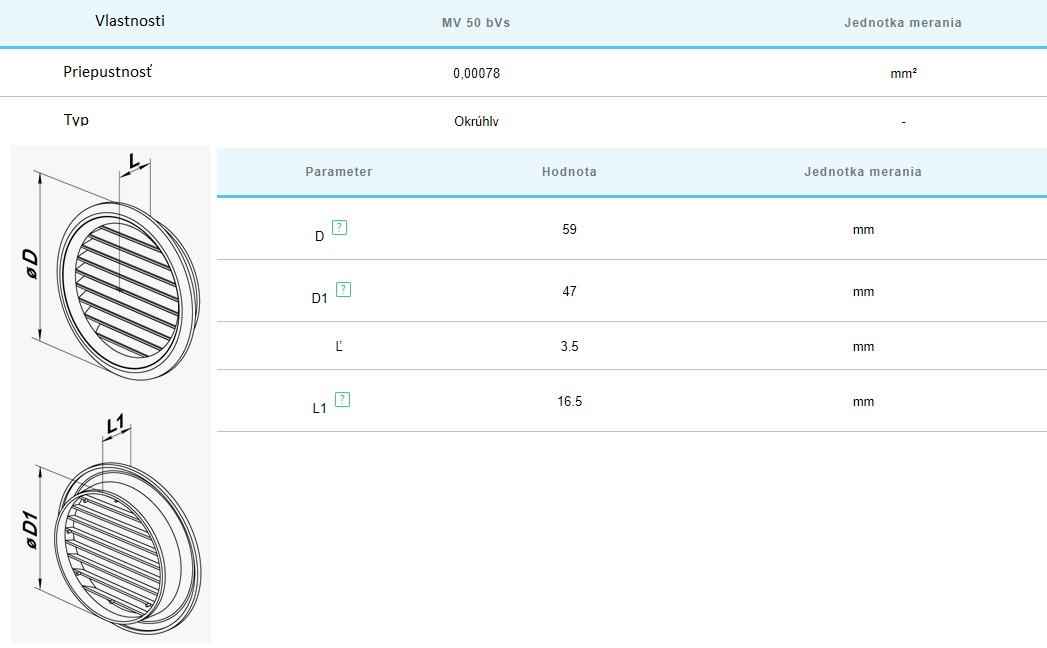Viewport: 1047px width, 648px height.
Task: Click the Vlastnosti column header
Action: [130, 21]
